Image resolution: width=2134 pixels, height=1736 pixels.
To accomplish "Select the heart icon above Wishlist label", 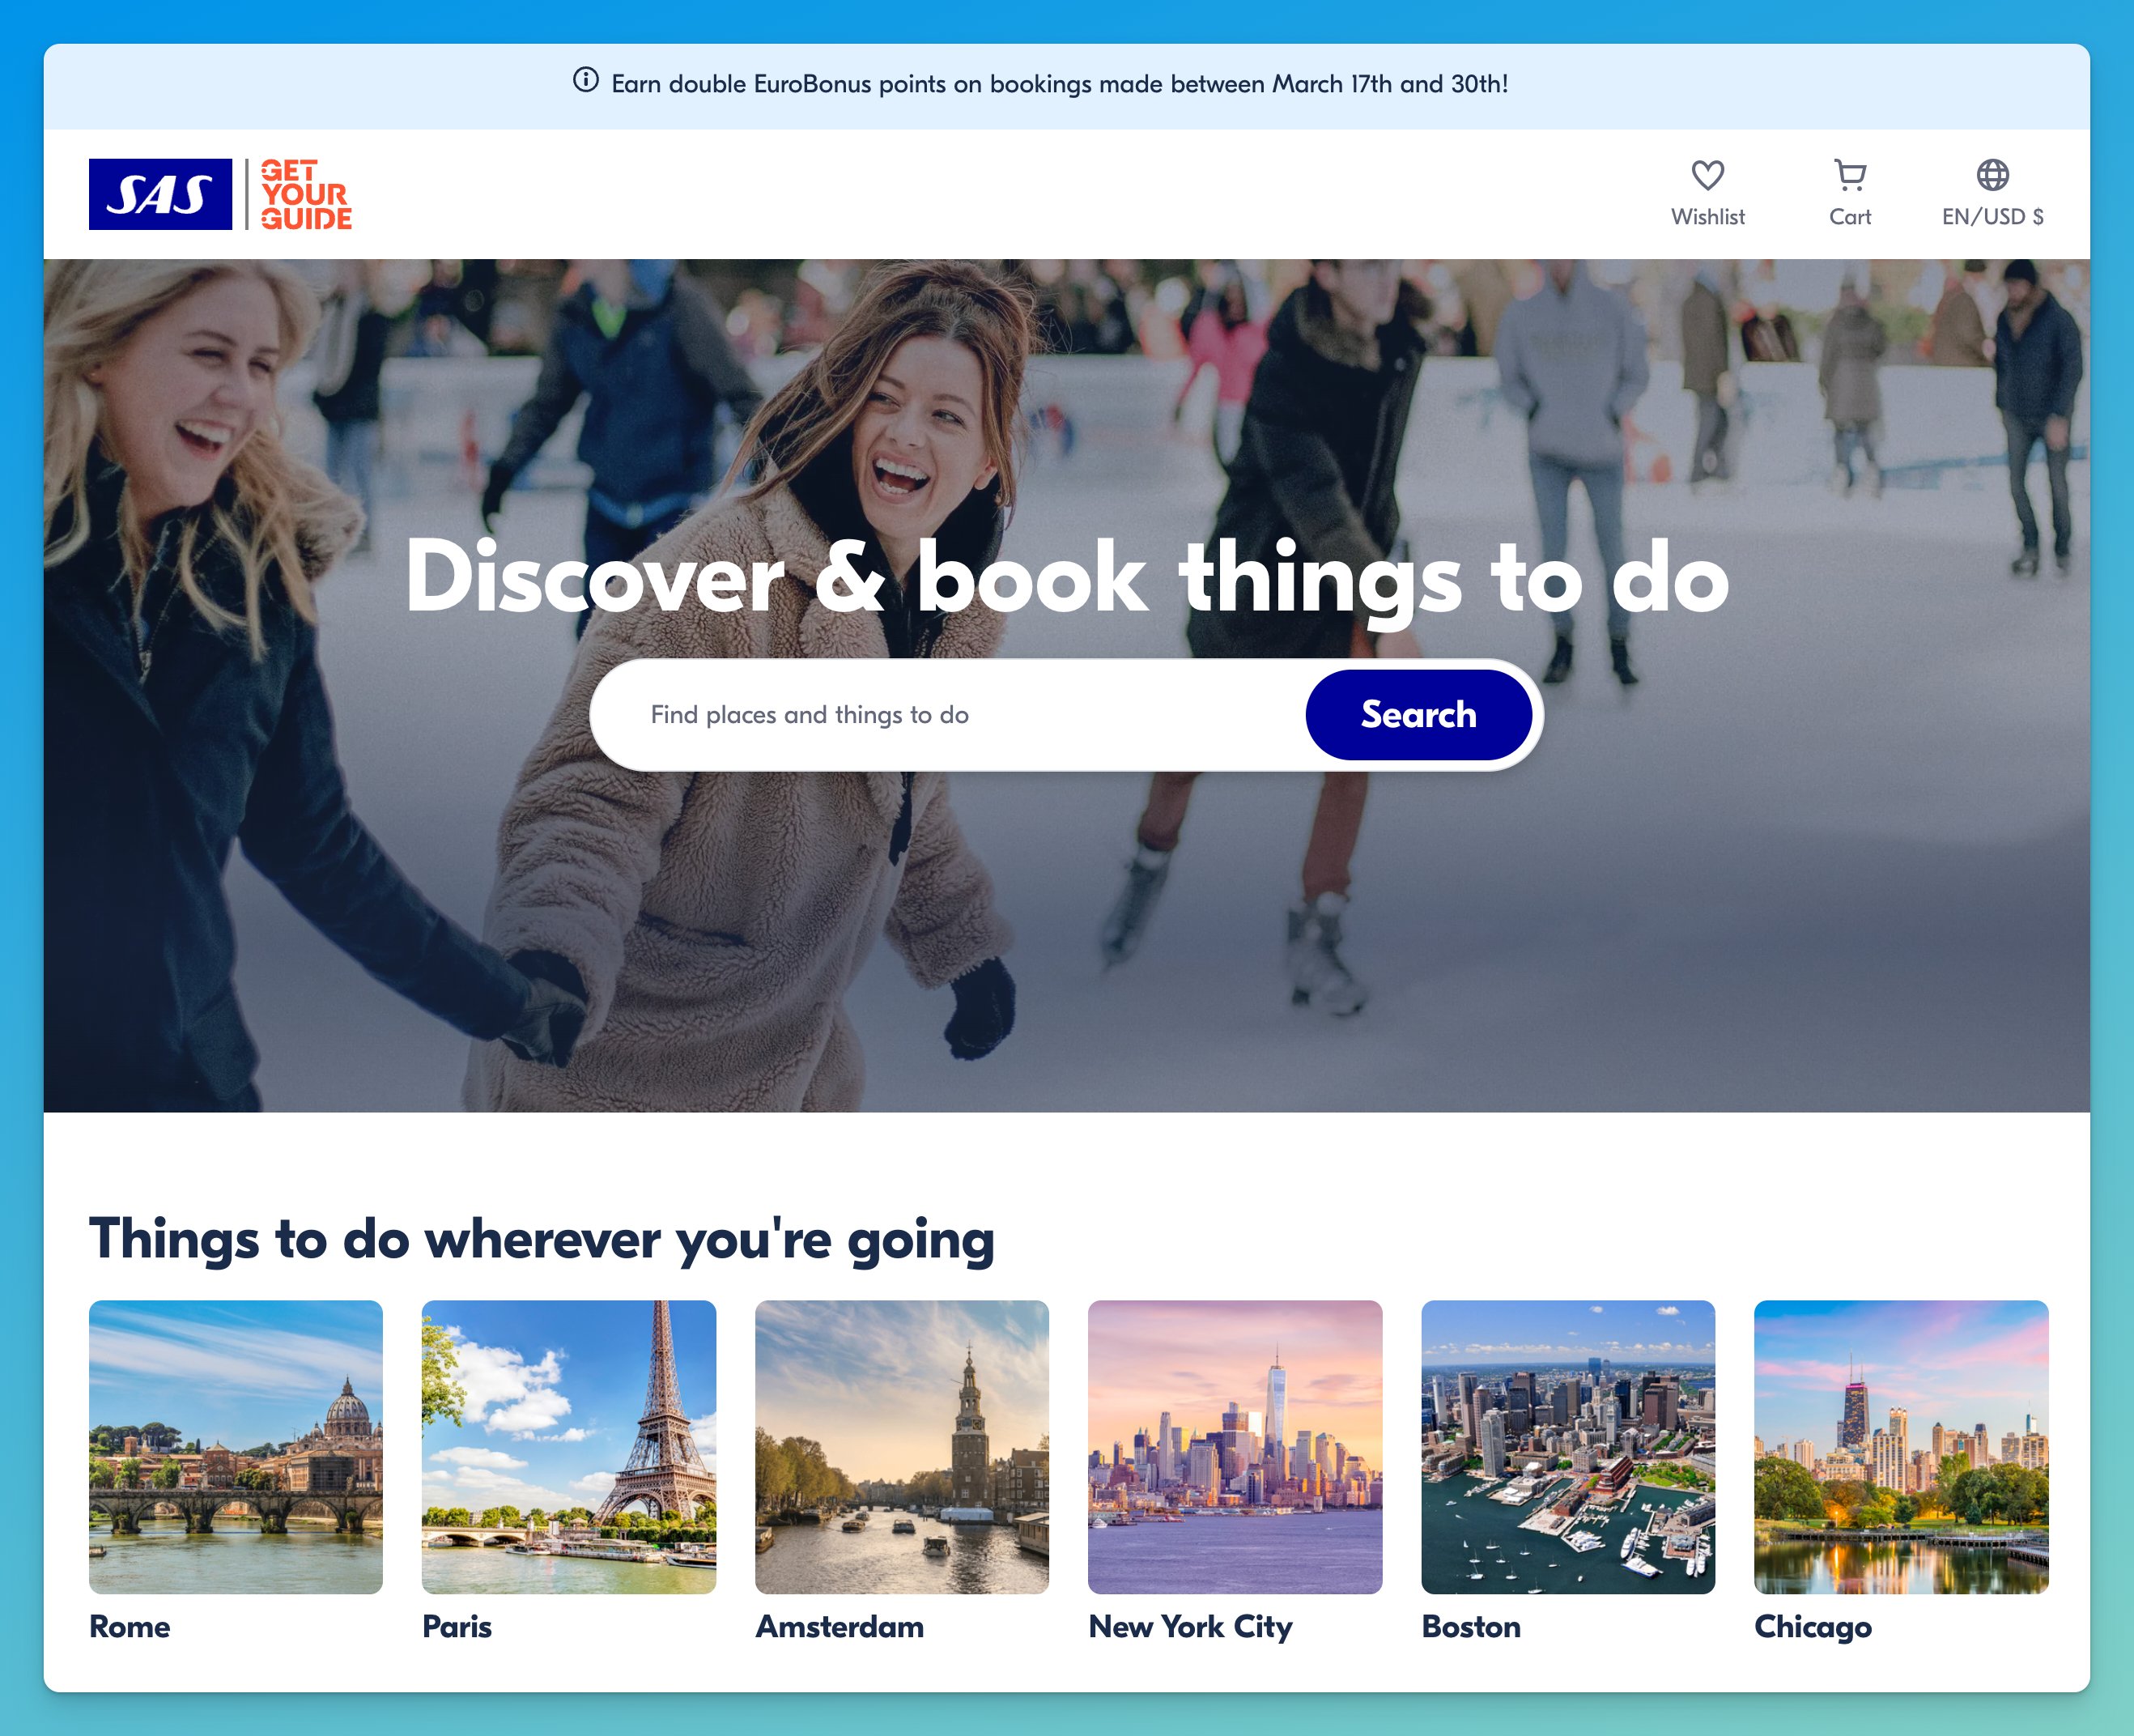I will click(1709, 176).
